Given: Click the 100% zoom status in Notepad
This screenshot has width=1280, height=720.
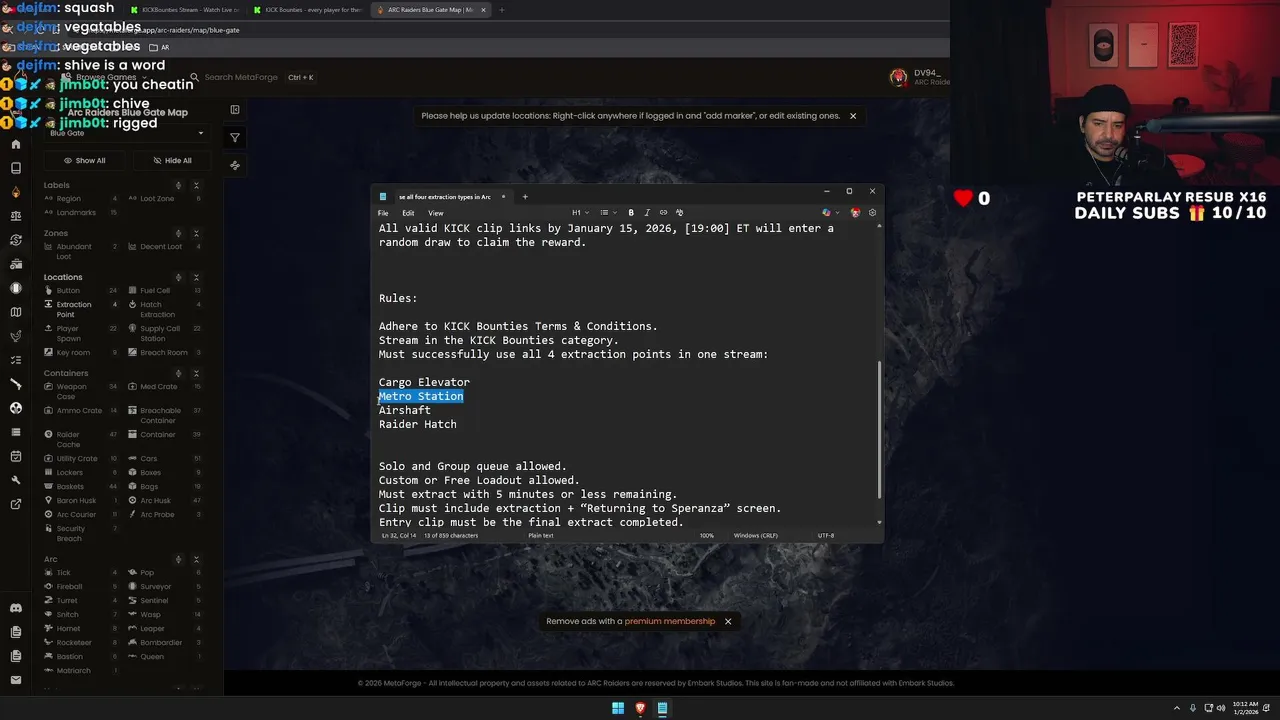Looking at the screenshot, I should [x=707, y=536].
